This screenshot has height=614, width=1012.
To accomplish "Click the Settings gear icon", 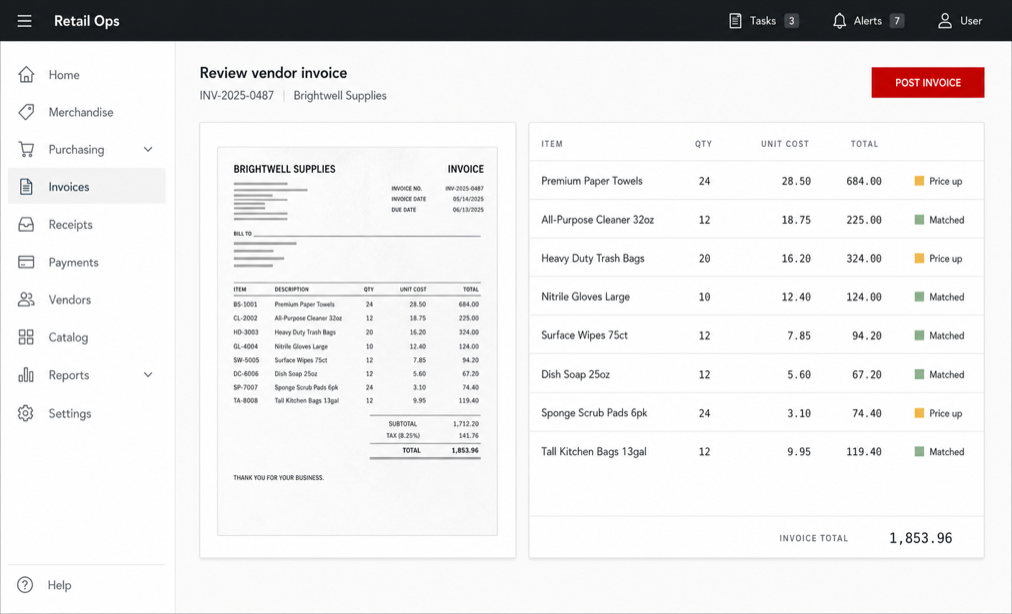I will click(26, 413).
